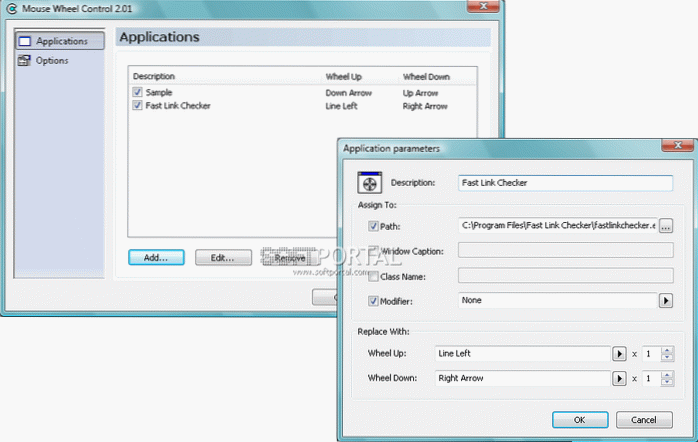
Task: Click the Applications icon in the sidebar
Action: click(23, 41)
